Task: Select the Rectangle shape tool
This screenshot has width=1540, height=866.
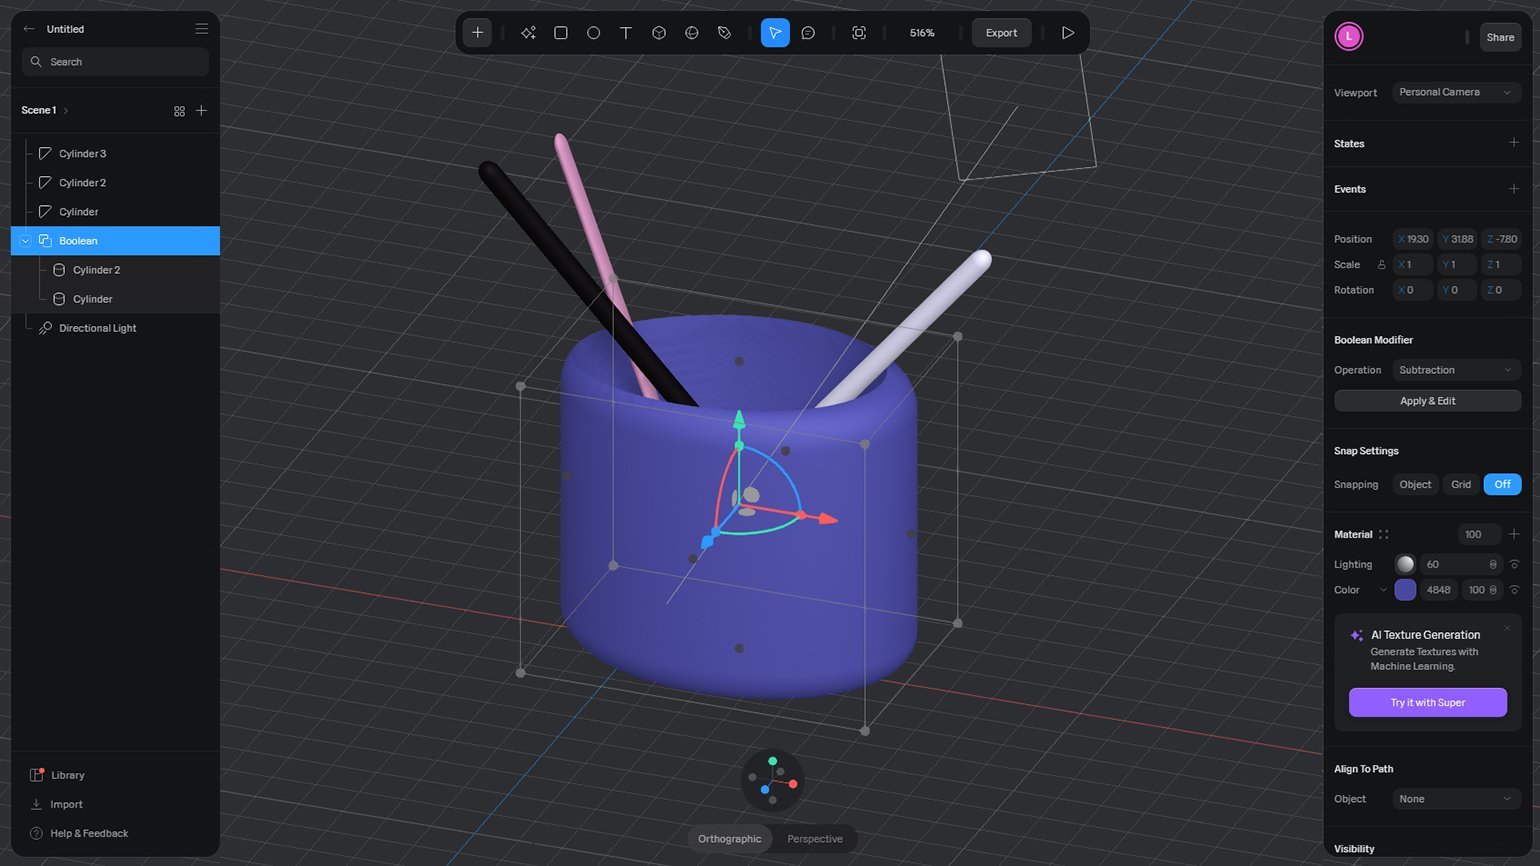Action: (x=561, y=33)
